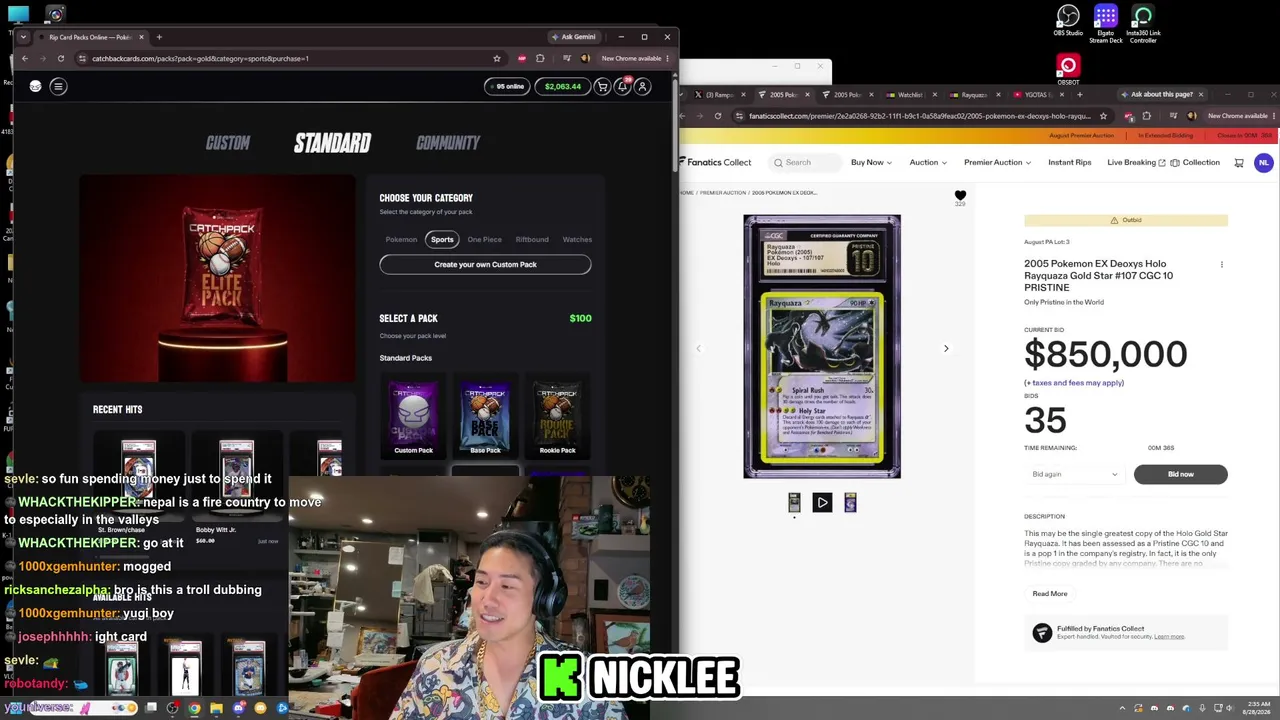The width and height of the screenshot is (1280, 720).
Task: Open Live Breaking link
Action: pyautogui.click(x=1136, y=163)
